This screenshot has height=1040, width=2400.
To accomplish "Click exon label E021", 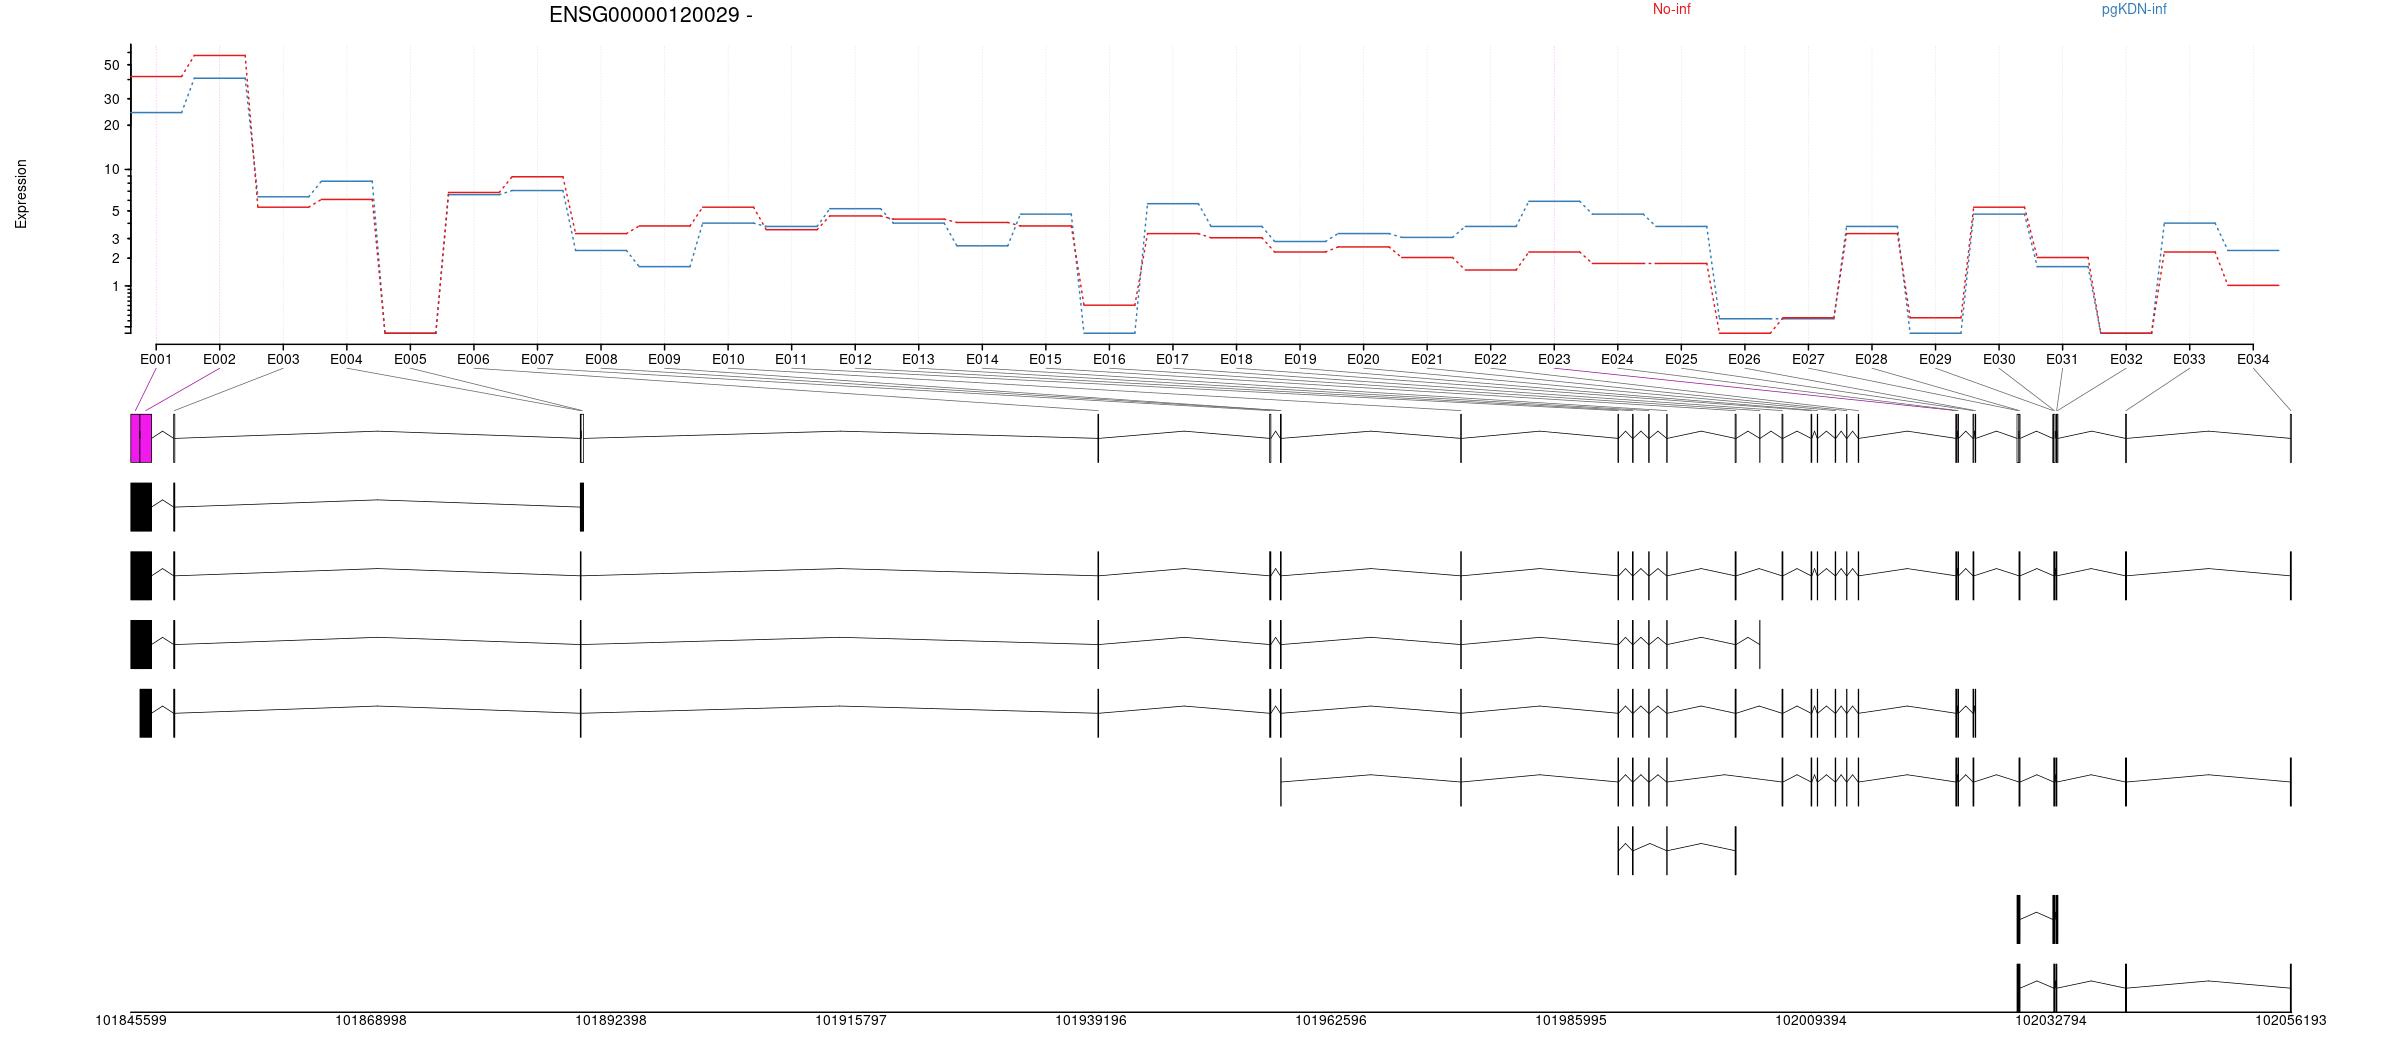I will coord(1427,359).
